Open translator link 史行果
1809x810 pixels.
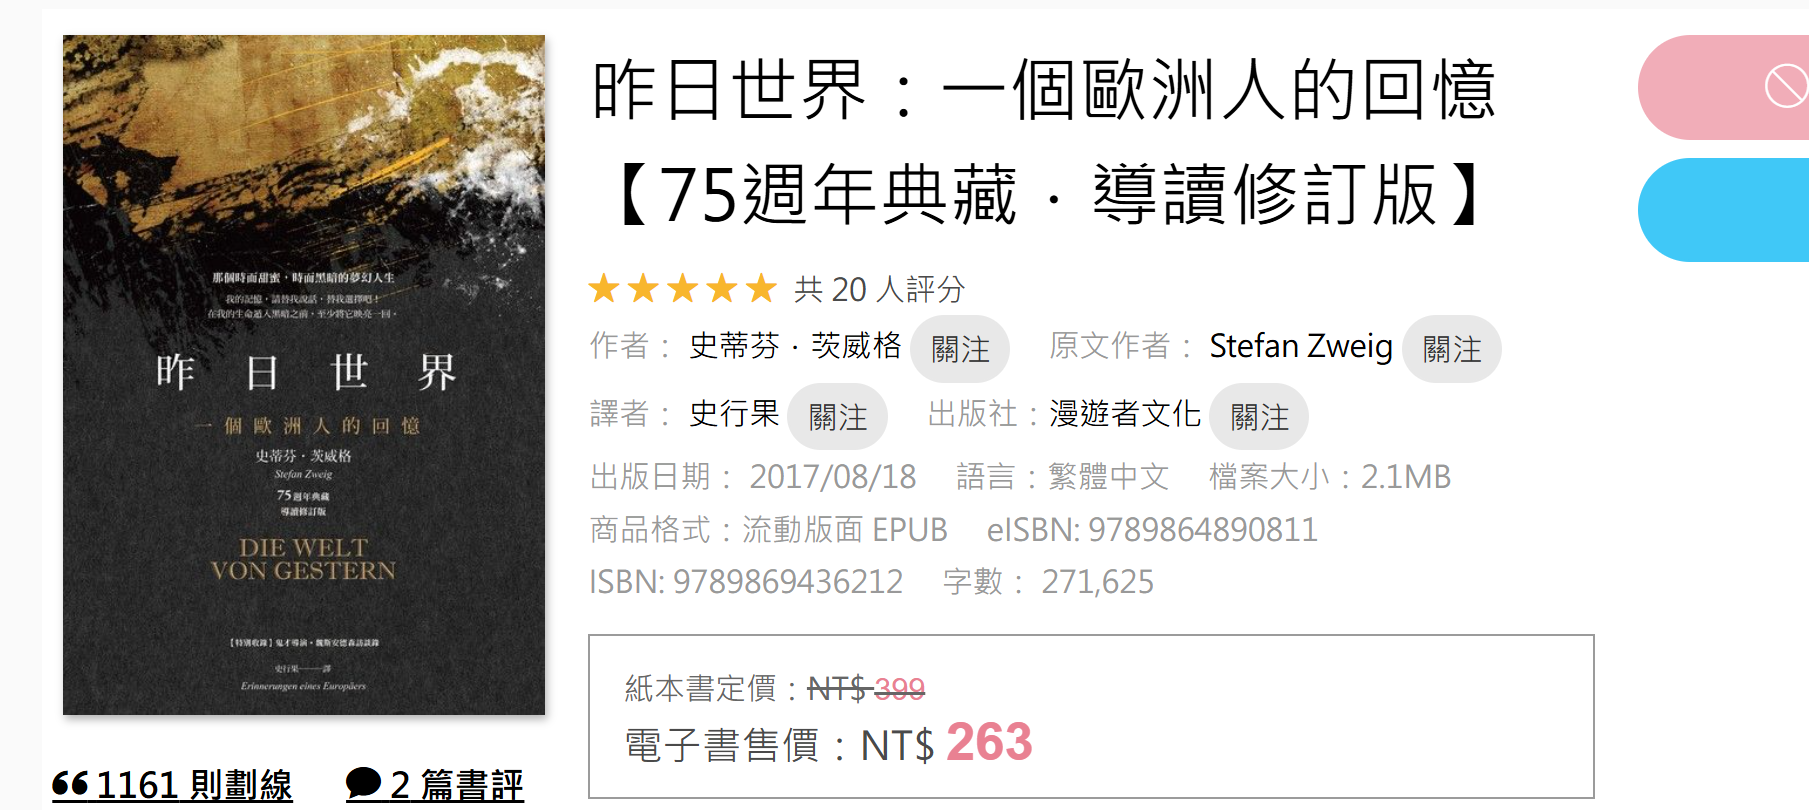[x=734, y=414]
